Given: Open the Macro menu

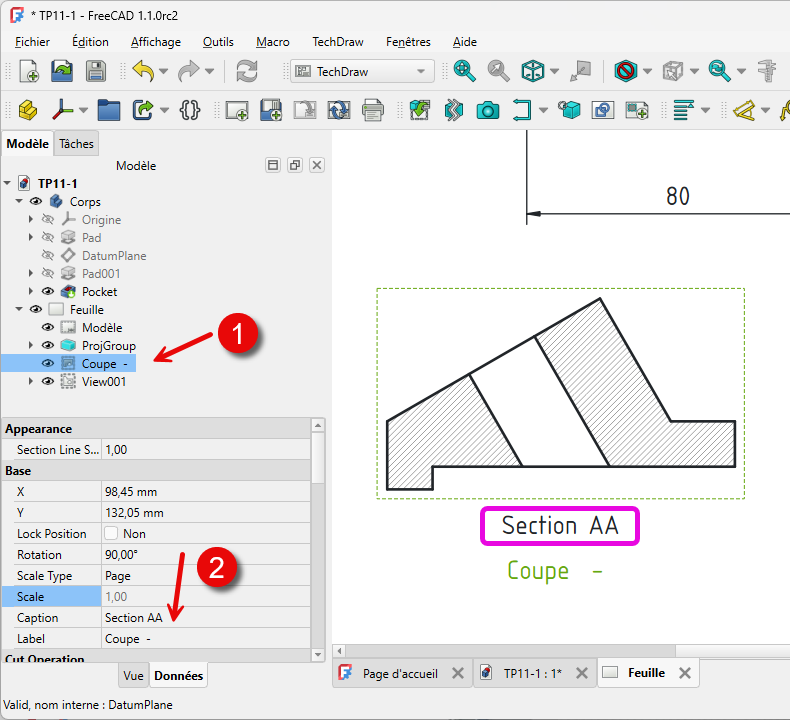Looking at the screenshot, I should (272, 42).
